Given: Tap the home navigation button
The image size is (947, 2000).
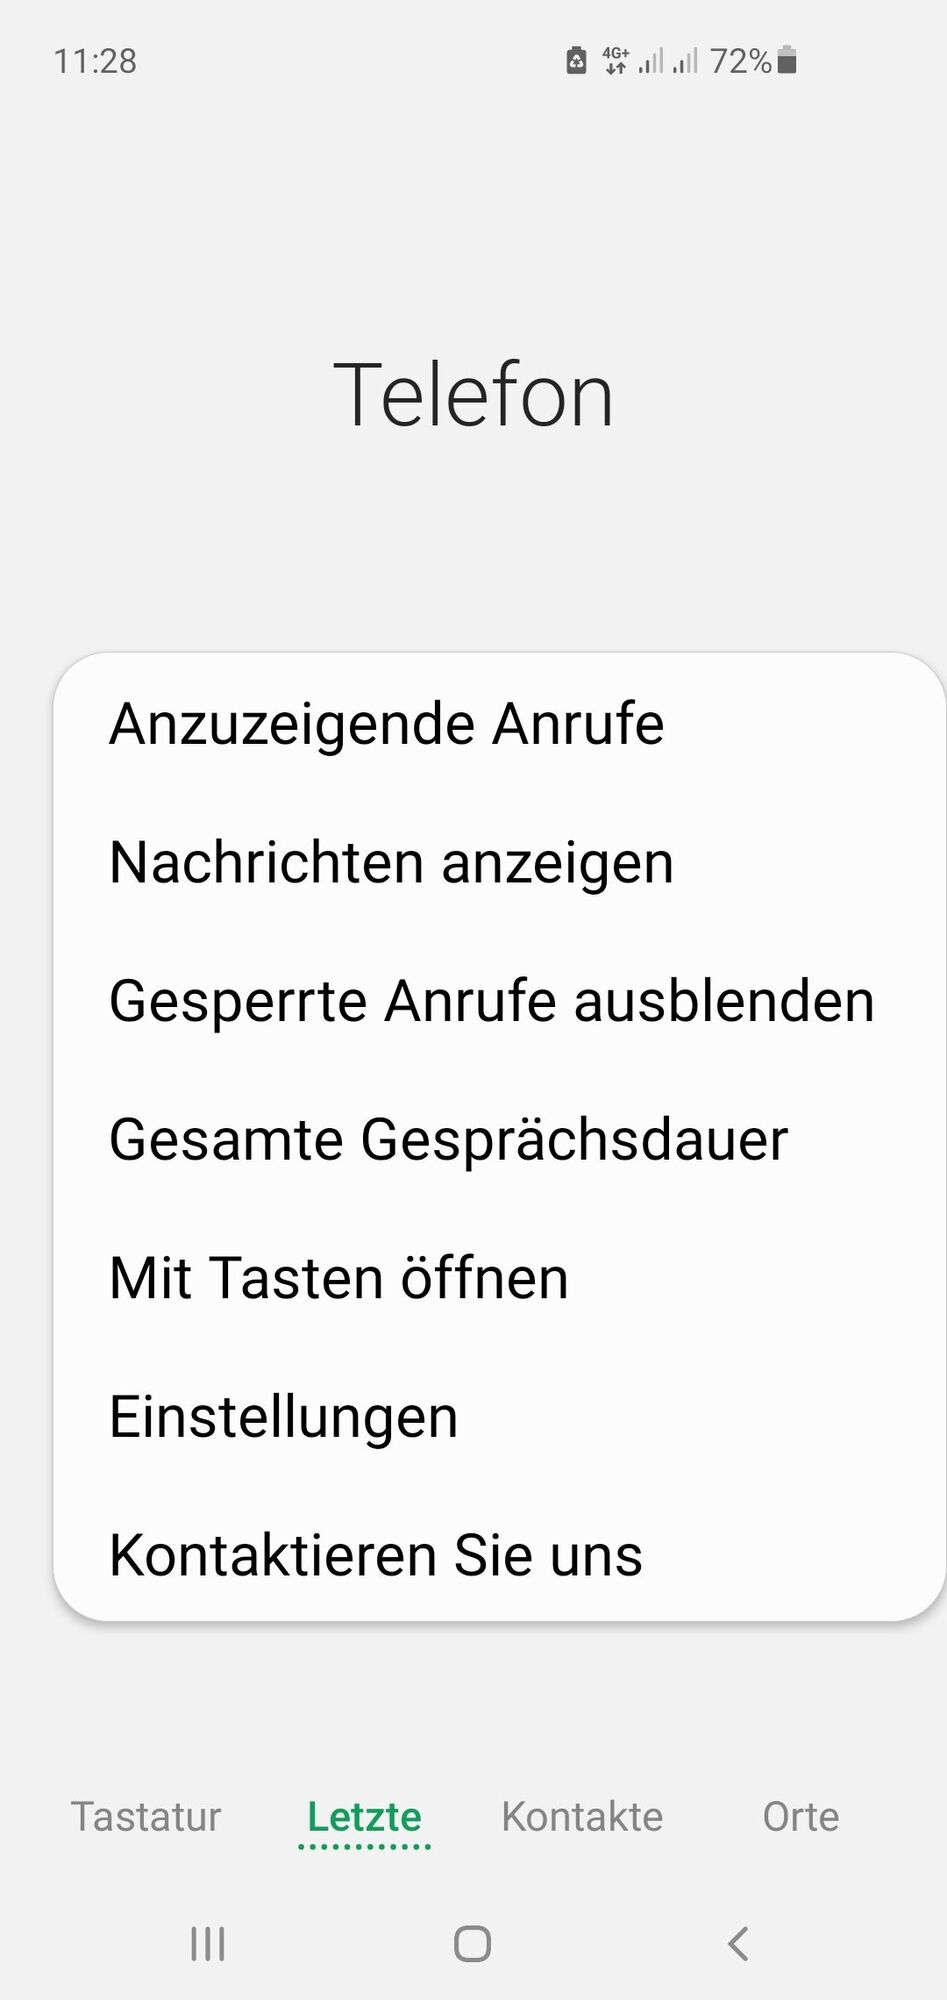Looking at the screenshot, I should click(x=472, y=1944).
